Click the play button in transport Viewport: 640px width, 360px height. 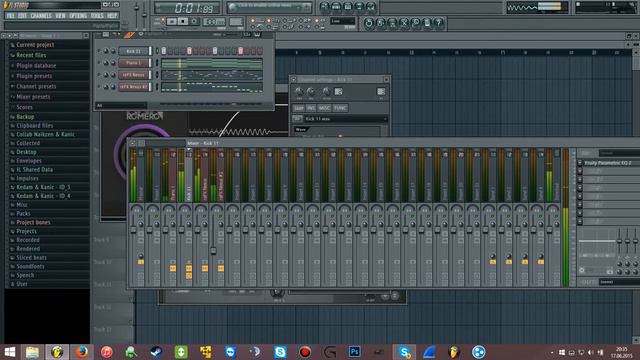[172, 21]
